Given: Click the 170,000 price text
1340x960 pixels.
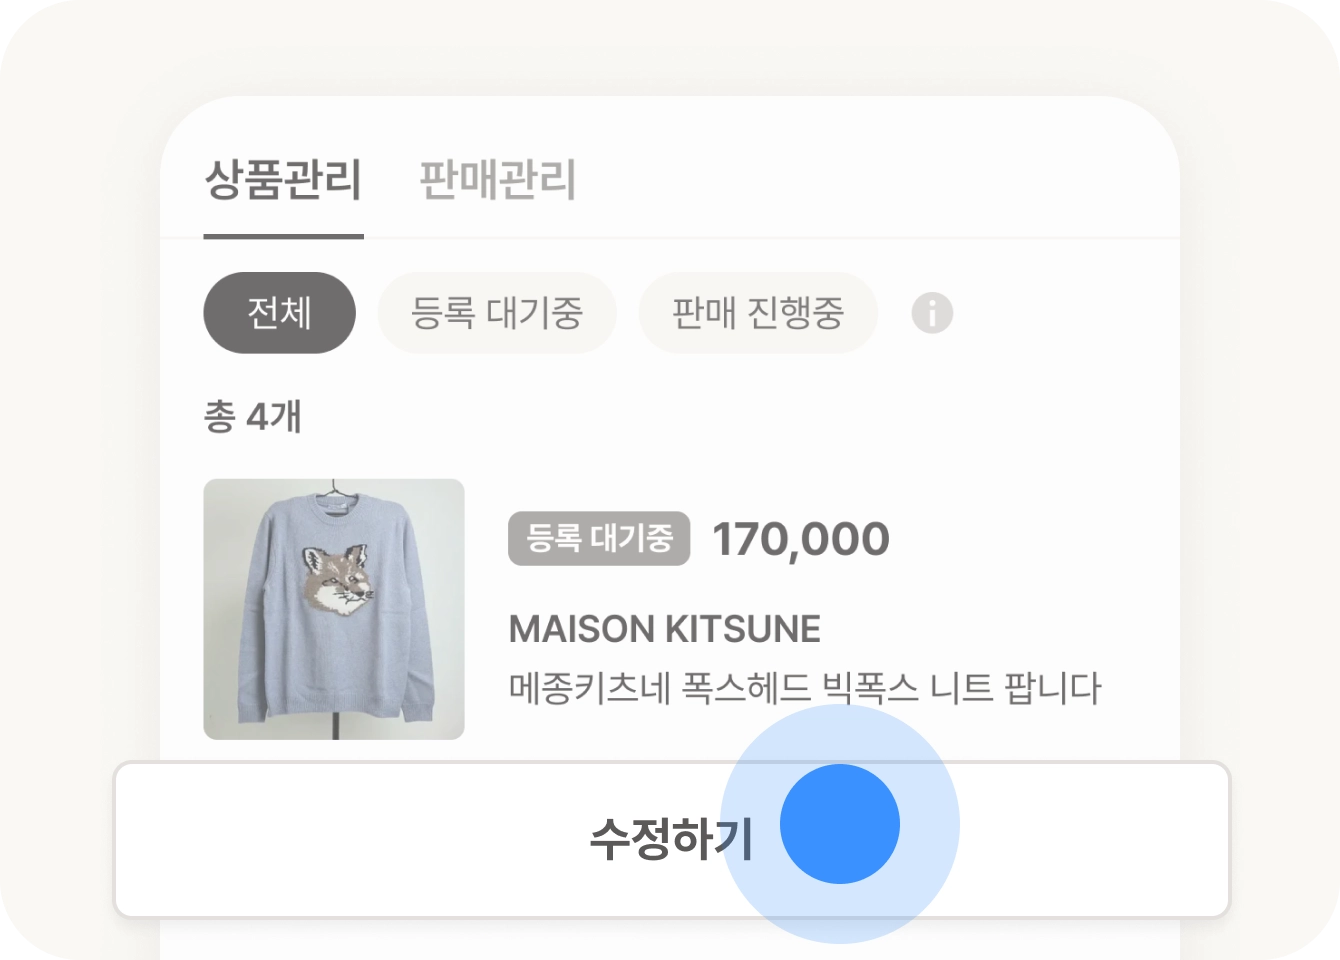Looking at the screenshot, I should pos(800,540).
